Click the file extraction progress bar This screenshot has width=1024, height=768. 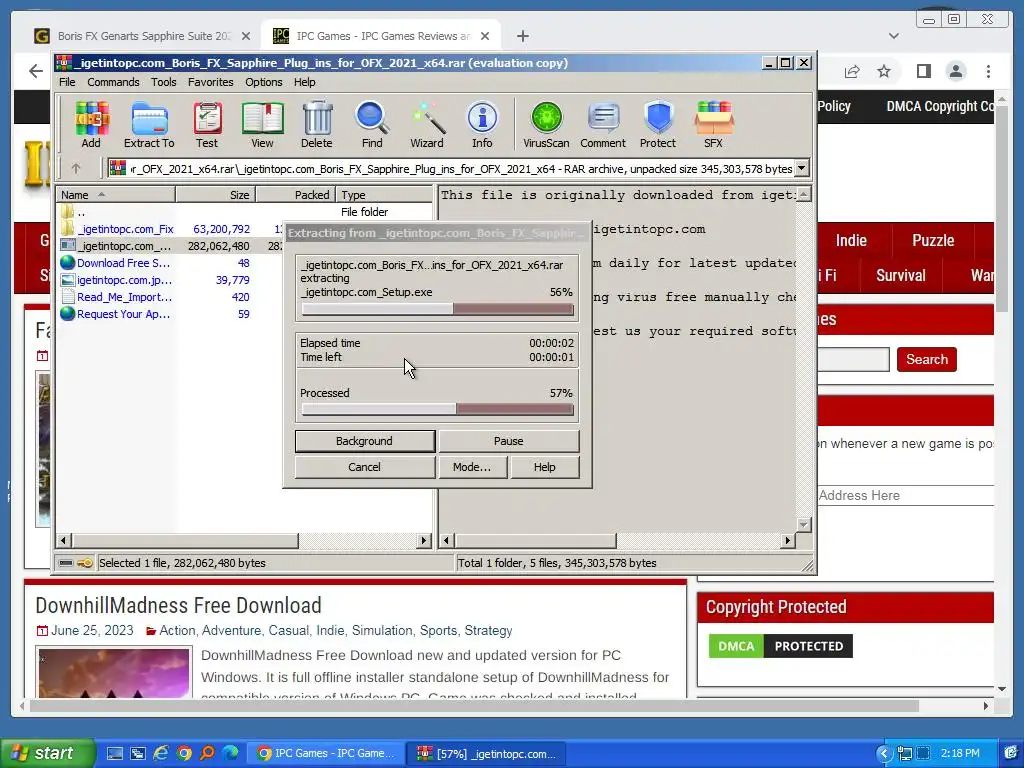(x=438, y=309)
